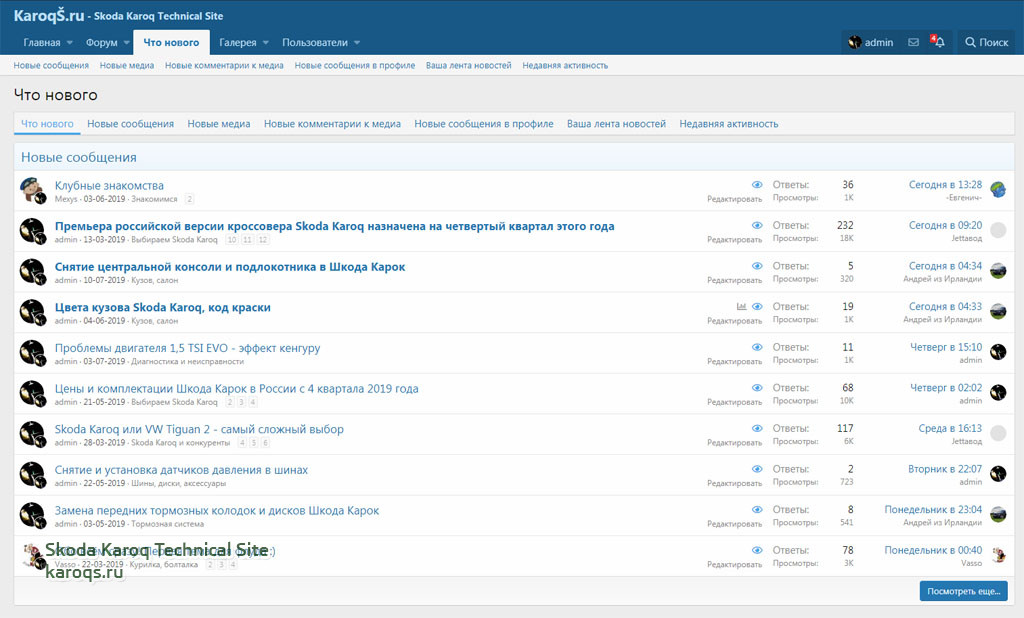Open last poster avatar in Цвета кузова row
Screen dimensions: 1024x618
pos(998,311)
